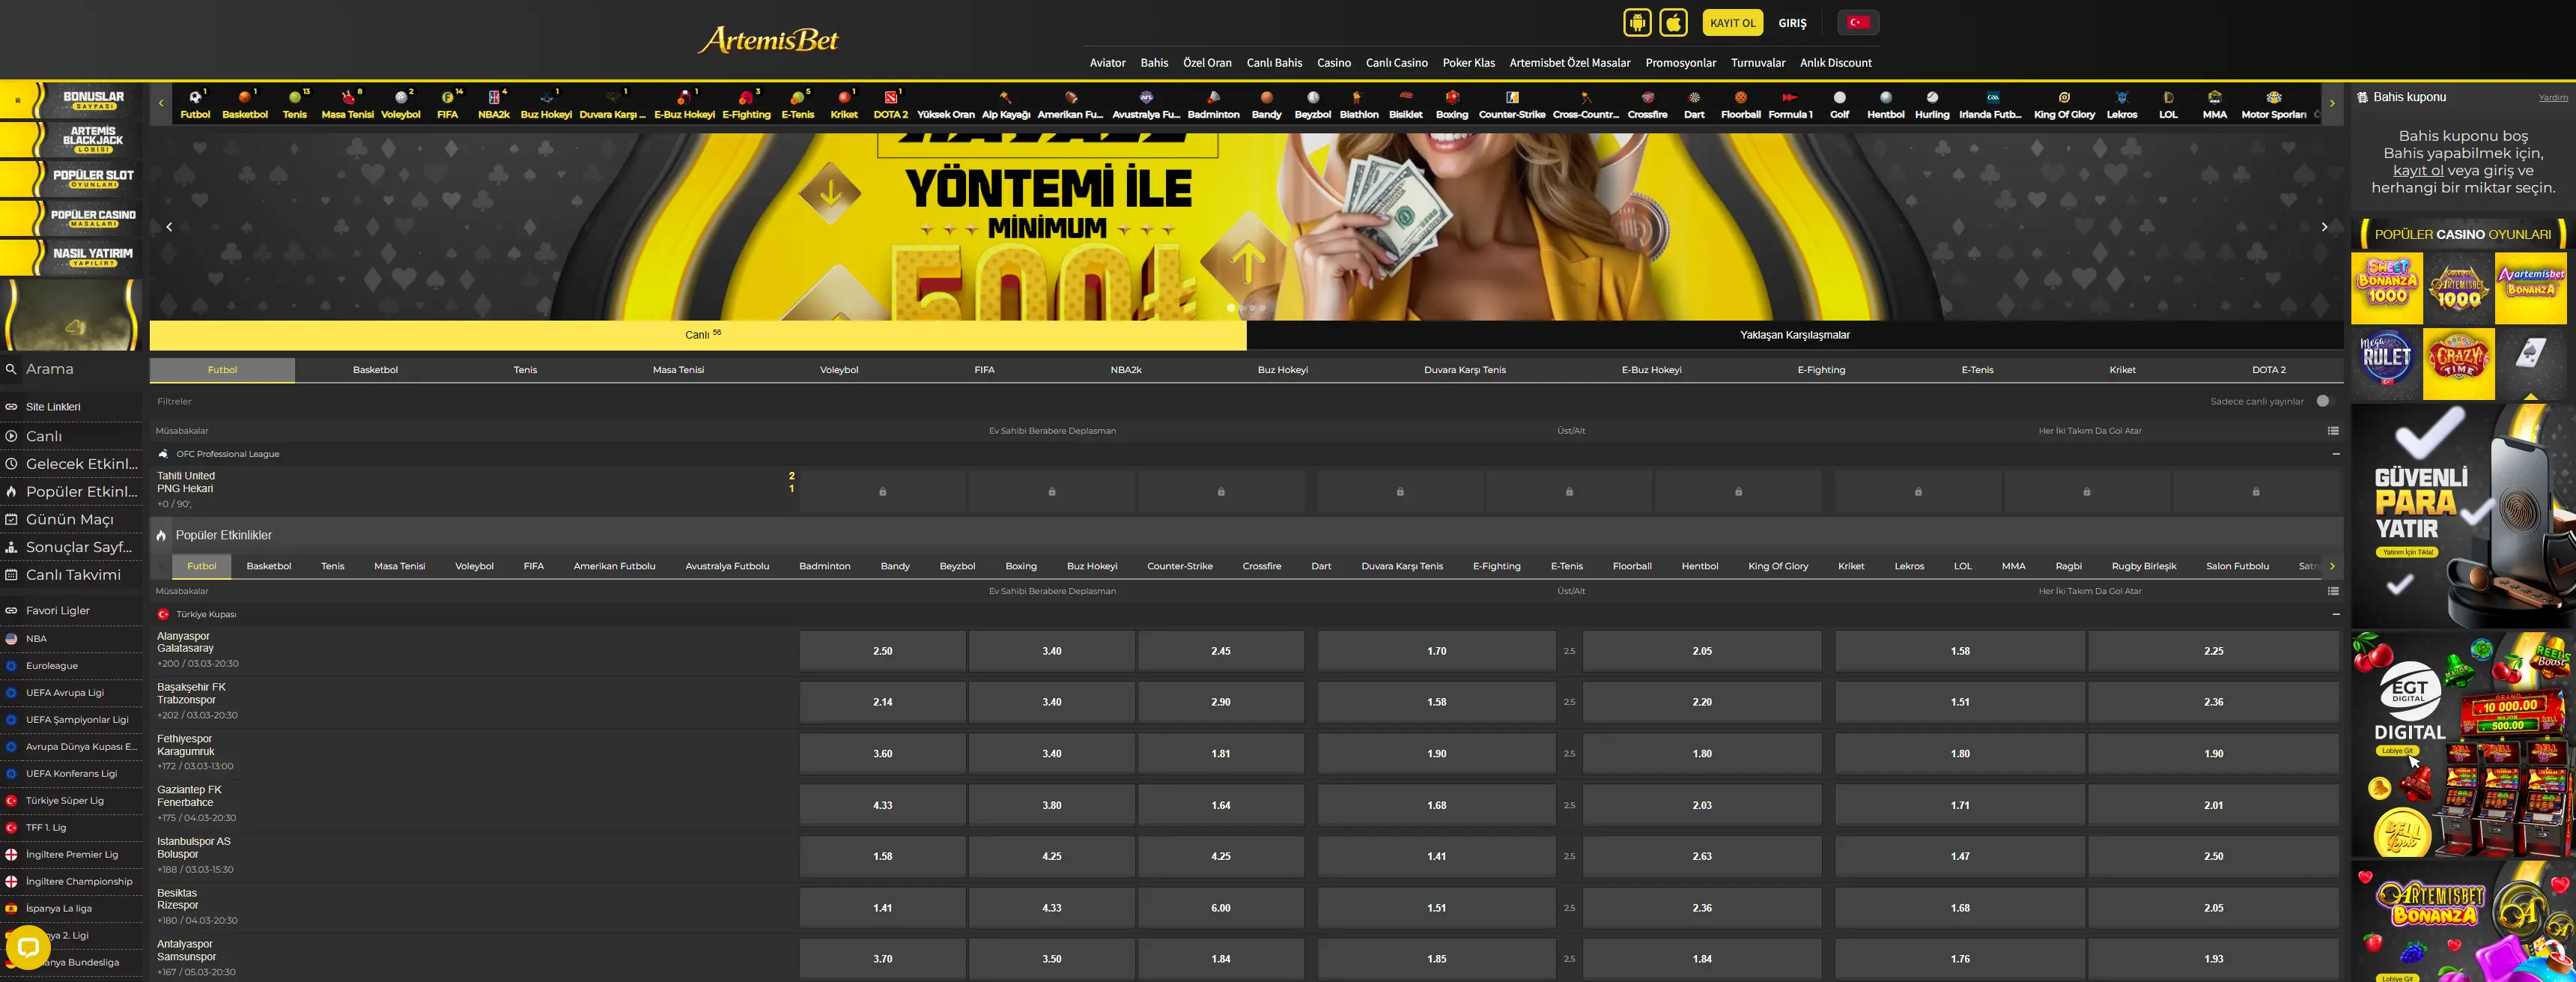Open the Turkish flag language selector
The height and width of the screenshot is (982, 2576).
point(1858,22)
